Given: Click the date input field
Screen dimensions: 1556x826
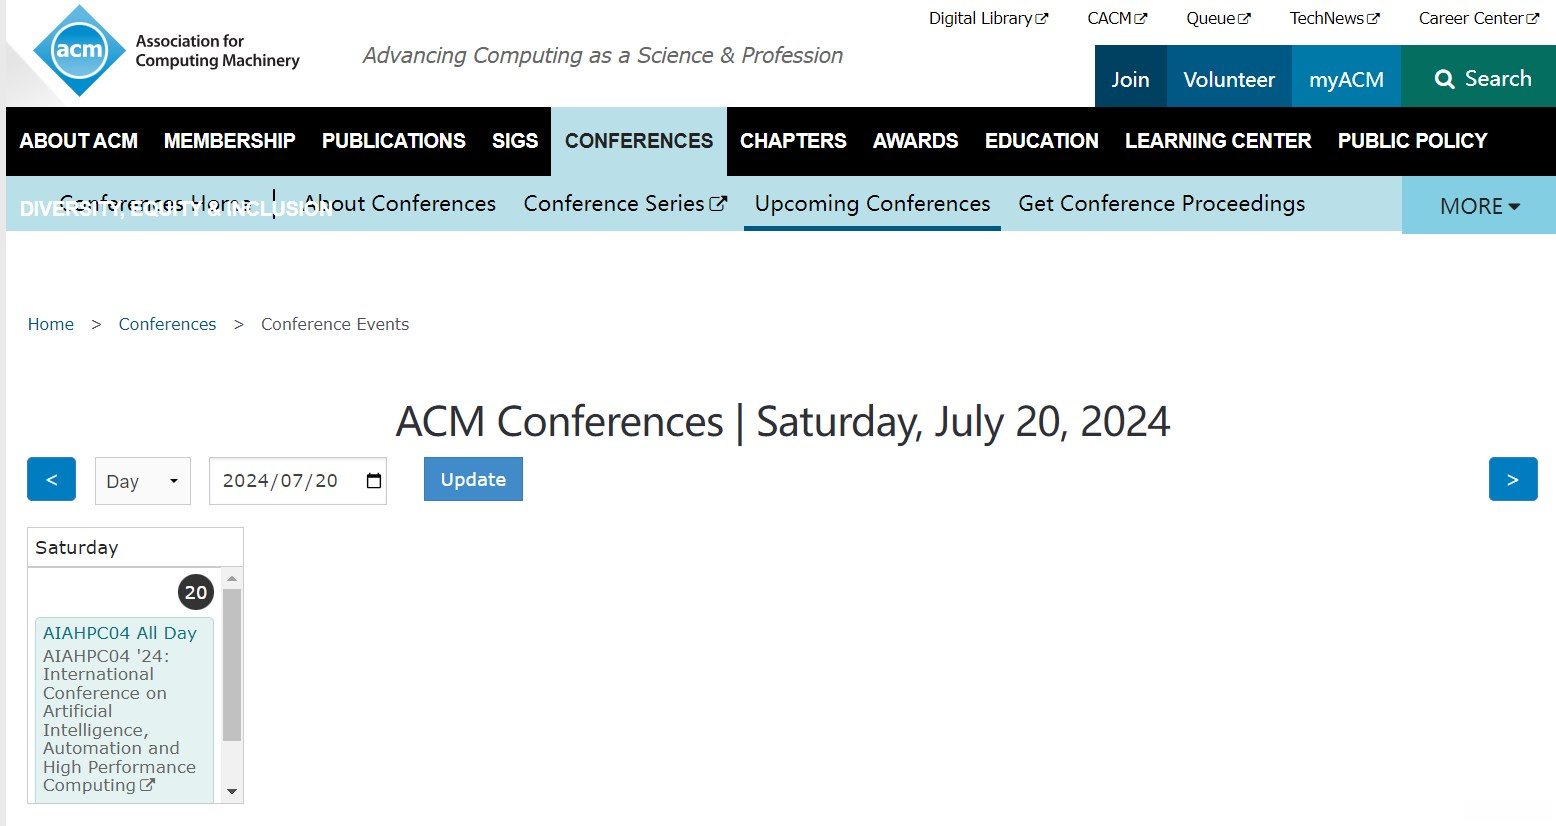Looking at the screenshot, I should (x=280, y=481).
